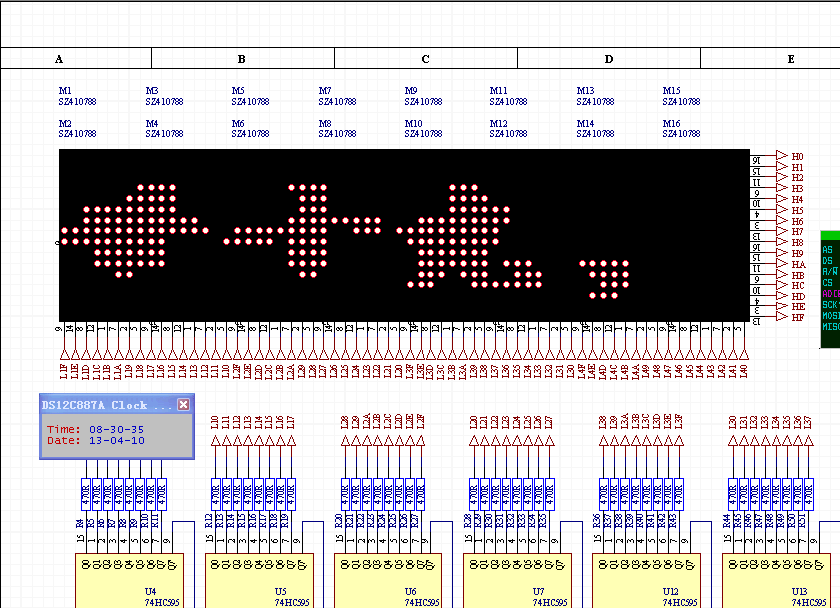This screenshot has width=840, height=608.
Task: Close the DS12C887A Clock popup
Action: (x=183, y=404)
